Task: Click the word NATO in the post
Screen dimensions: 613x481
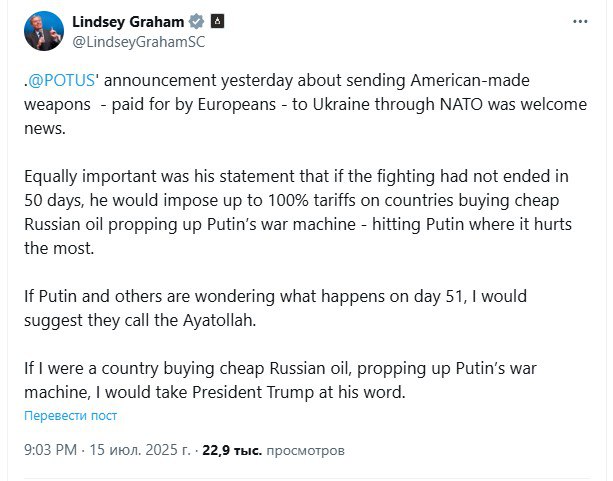Action: (x=461, y=104)
